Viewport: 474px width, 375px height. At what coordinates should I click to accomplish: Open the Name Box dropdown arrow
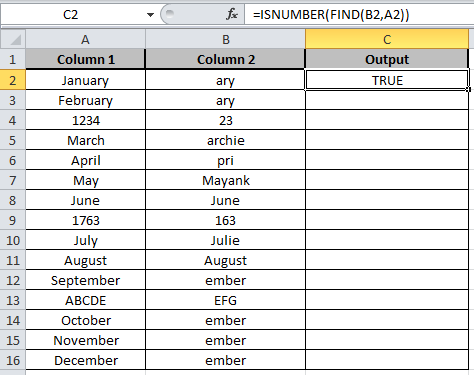(x=150, y=15)
